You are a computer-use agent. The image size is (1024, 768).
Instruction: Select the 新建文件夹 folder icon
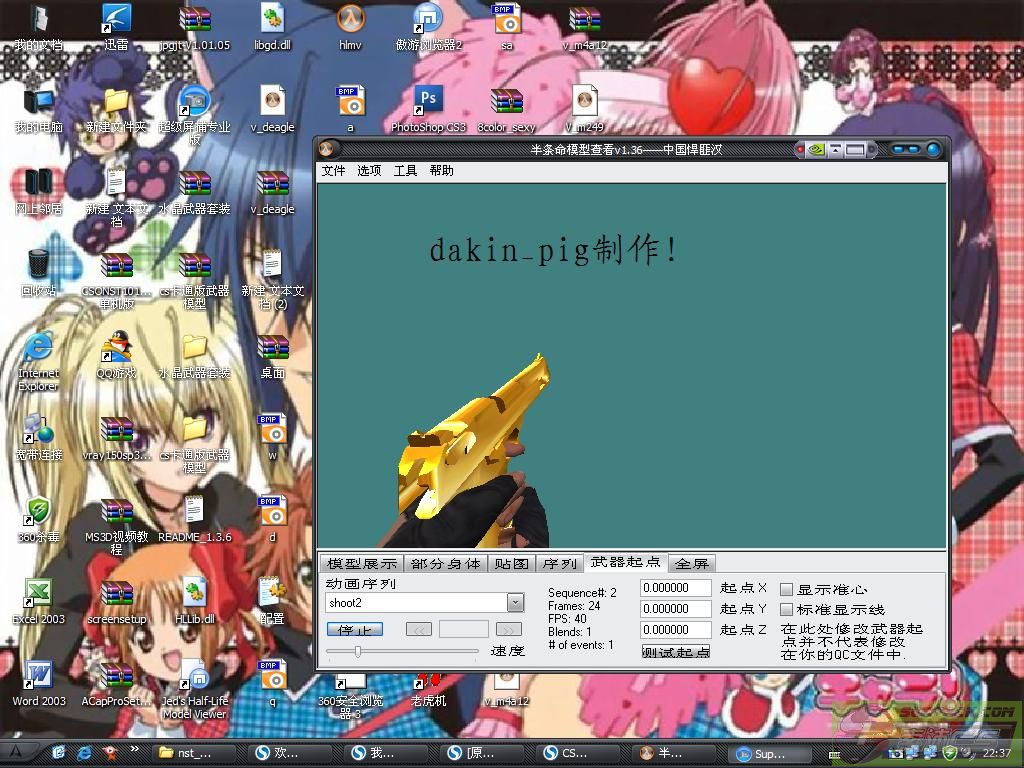click(116, 109)
